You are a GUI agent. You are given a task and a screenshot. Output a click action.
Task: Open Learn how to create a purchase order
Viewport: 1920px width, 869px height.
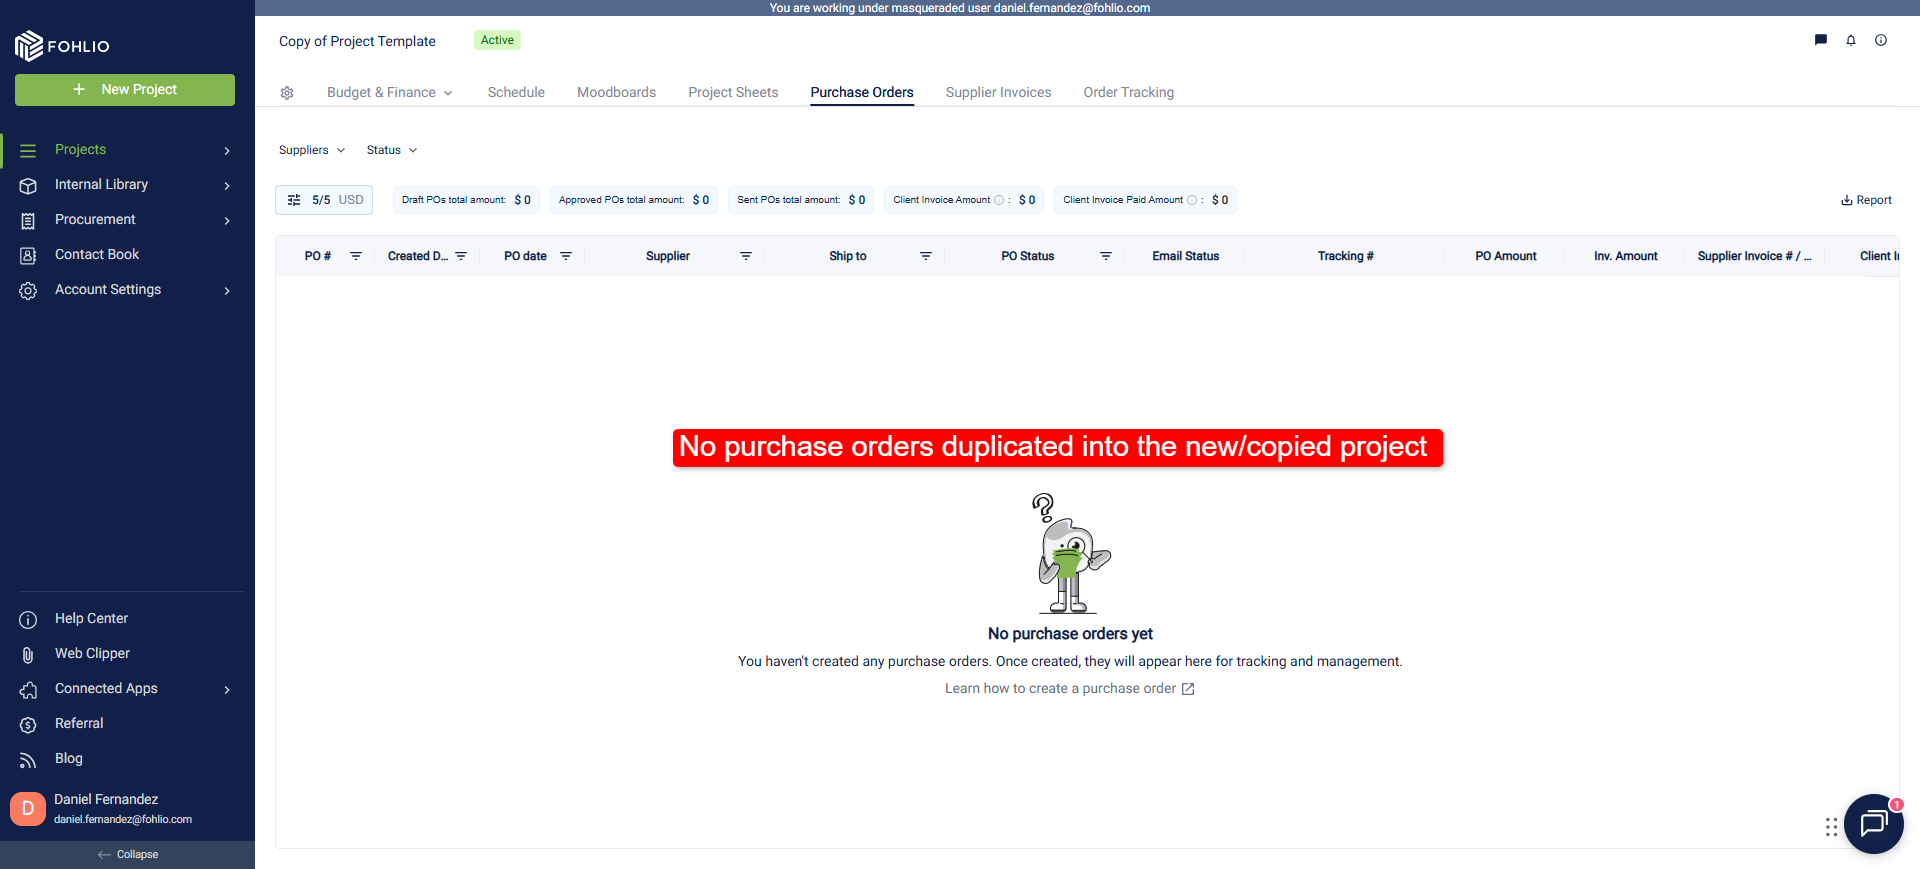pos(1070,688)
